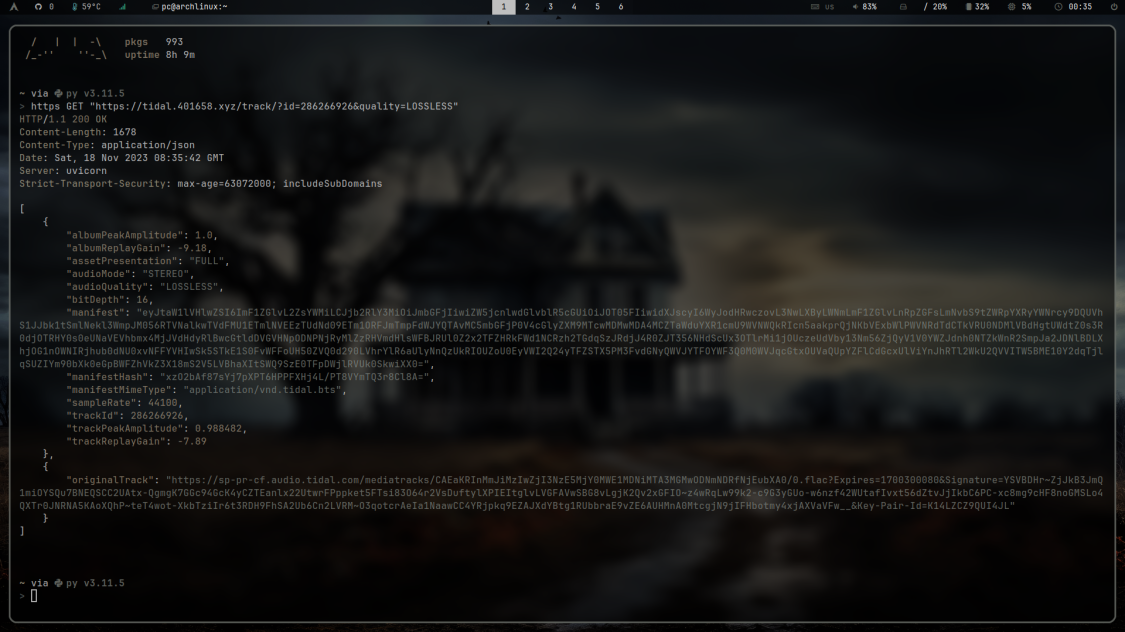This screenshot has width=1125, height=632.
Task: Click the 'pkgs 993' fetch line
Action: [x=154, y=42]
